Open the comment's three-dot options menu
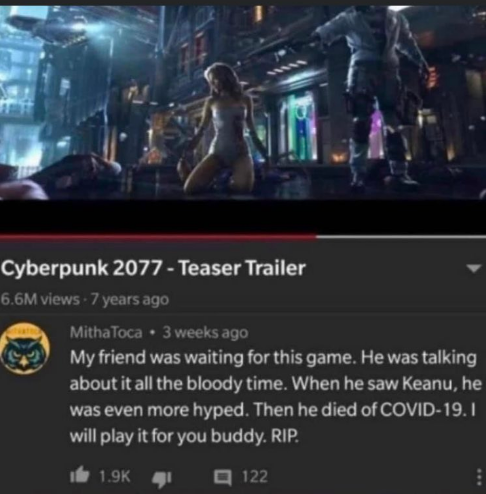Viewport: 486px width, 494px height. click(x=479, y=477)
